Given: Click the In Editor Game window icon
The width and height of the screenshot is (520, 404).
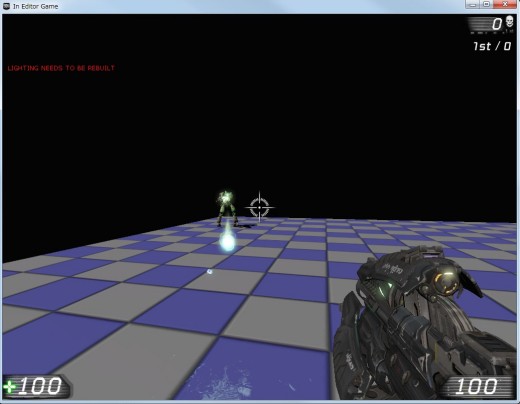Looking at the screenshot, I should 6,6.
